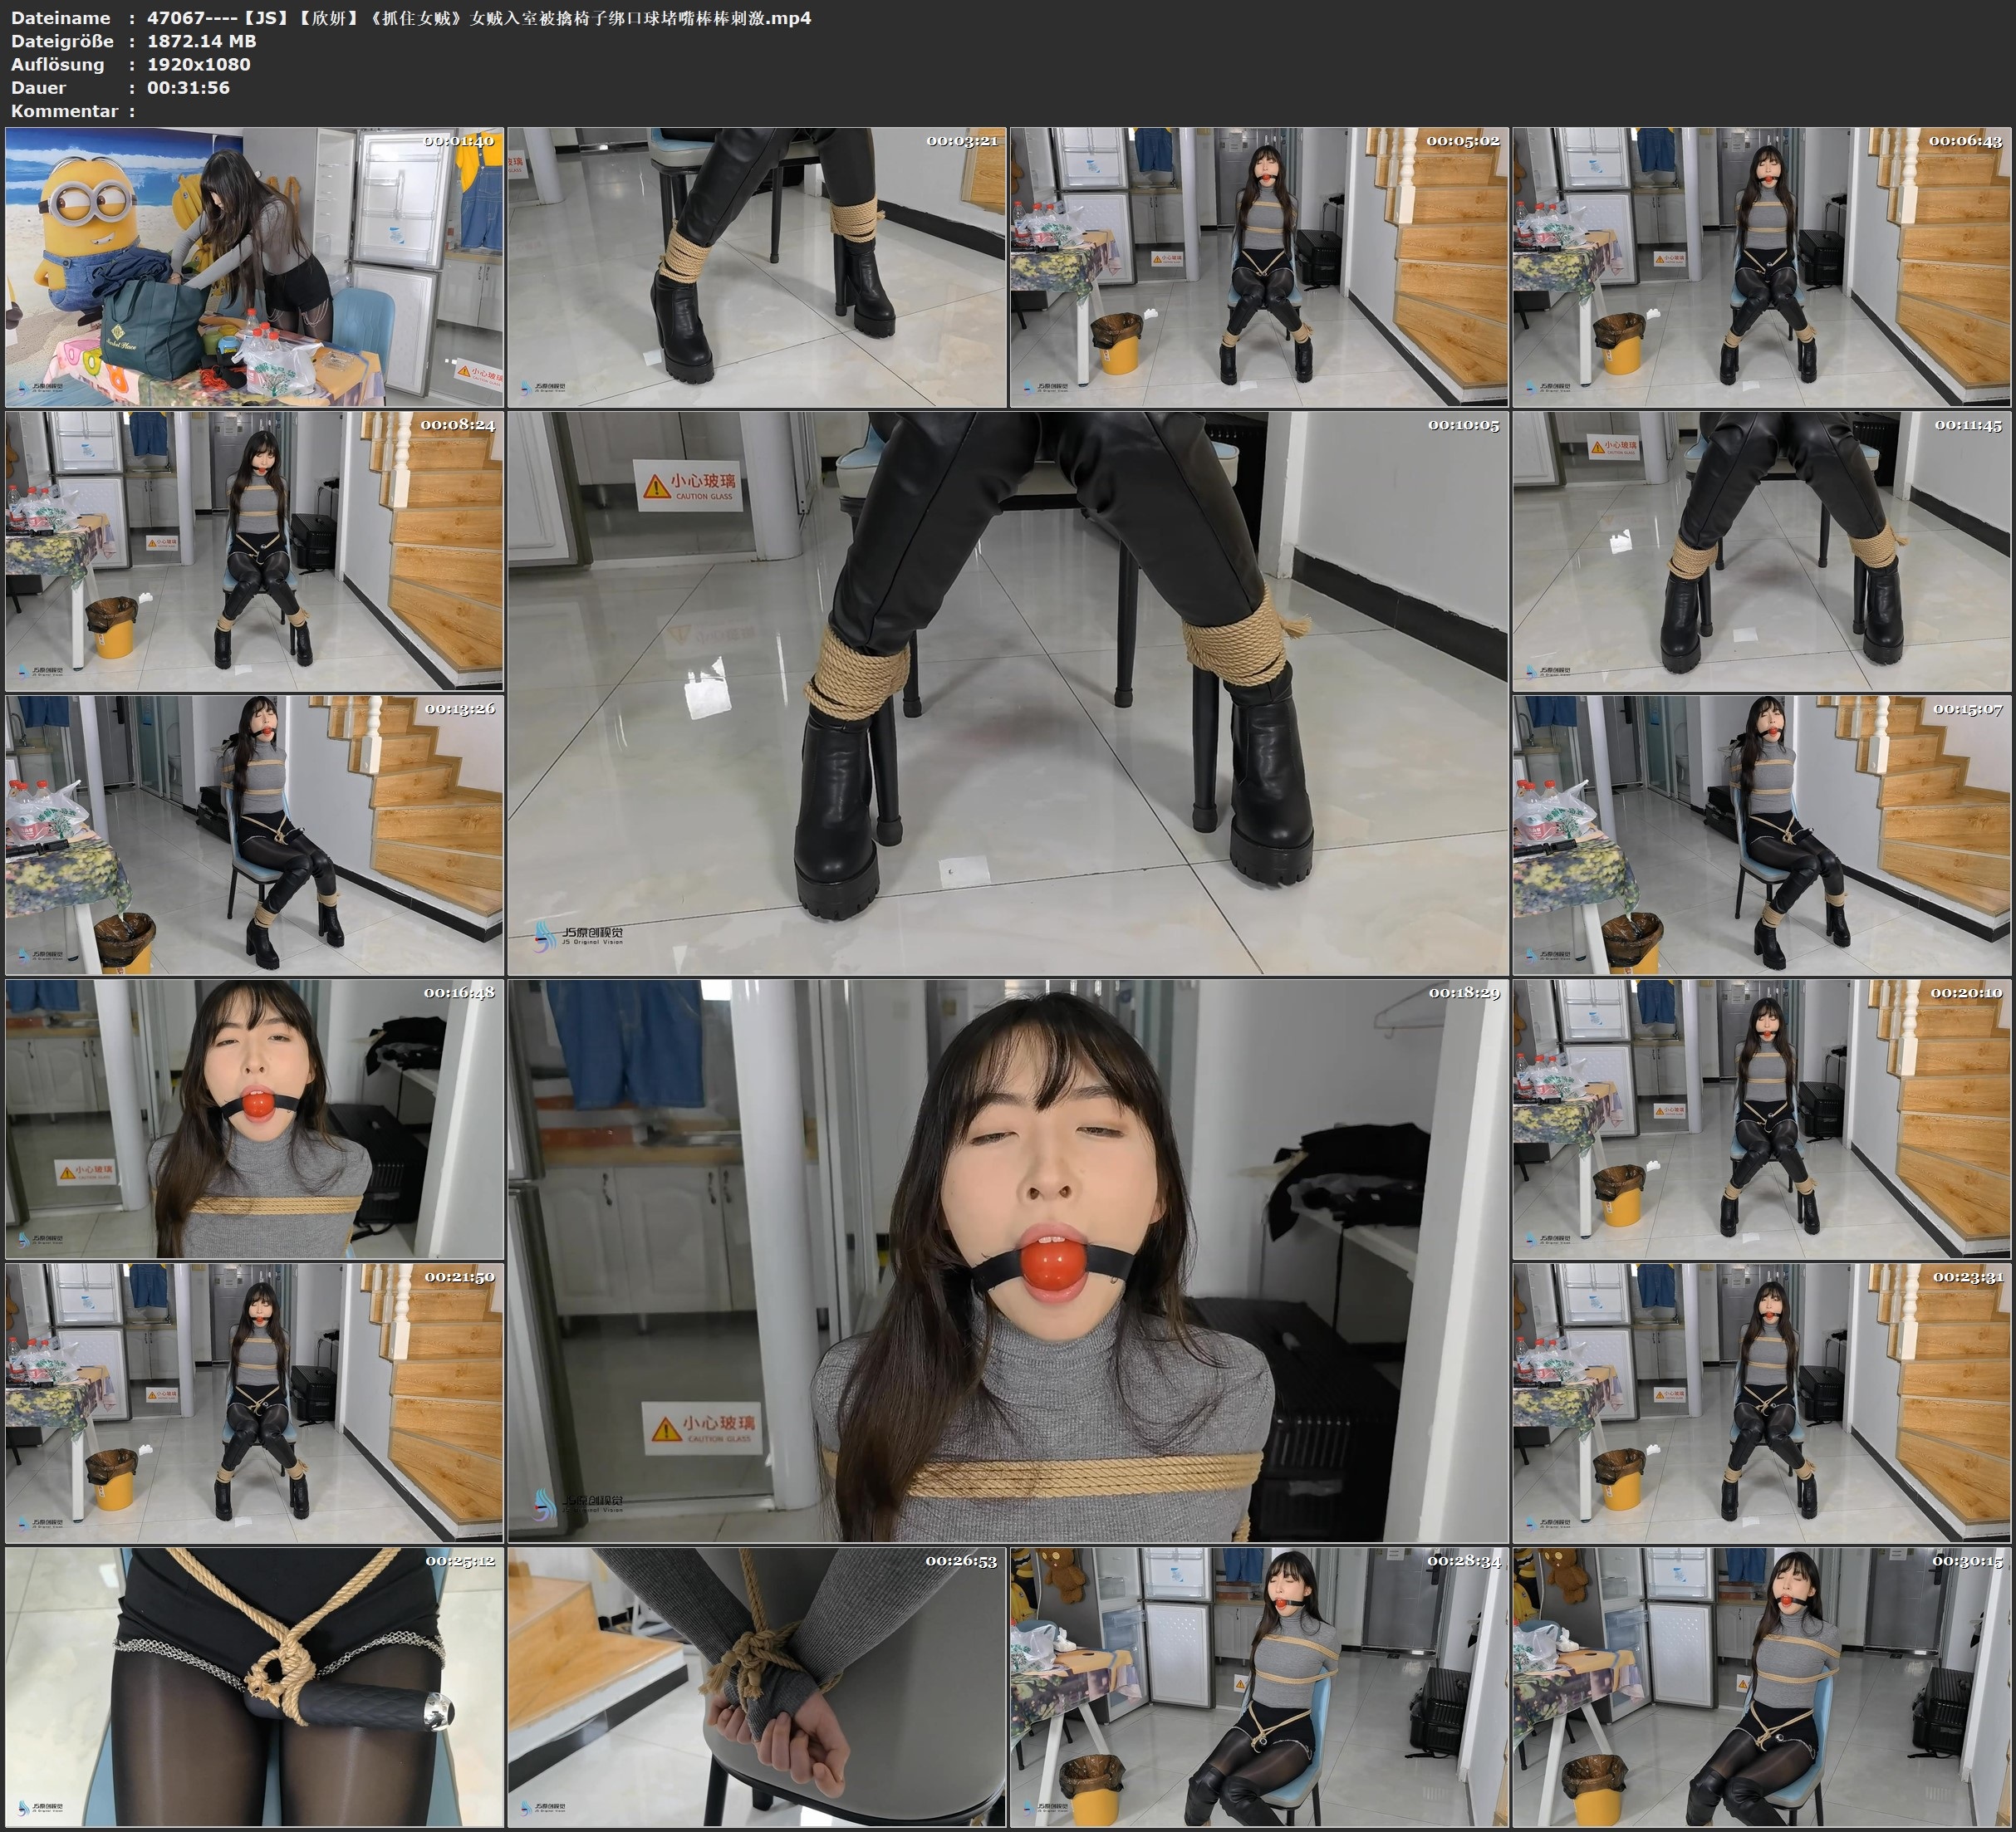Click the Dateiname file name text
Screen dimensions: 2016x1832
479,17
